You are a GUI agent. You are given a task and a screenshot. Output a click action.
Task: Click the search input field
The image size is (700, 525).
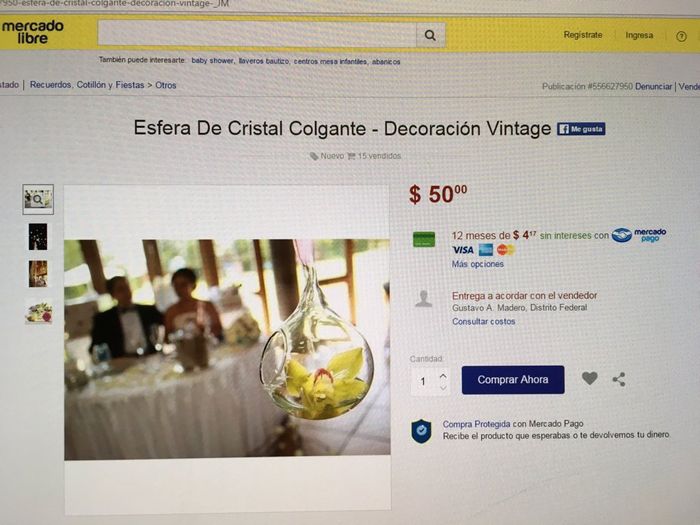coord(257,33)
